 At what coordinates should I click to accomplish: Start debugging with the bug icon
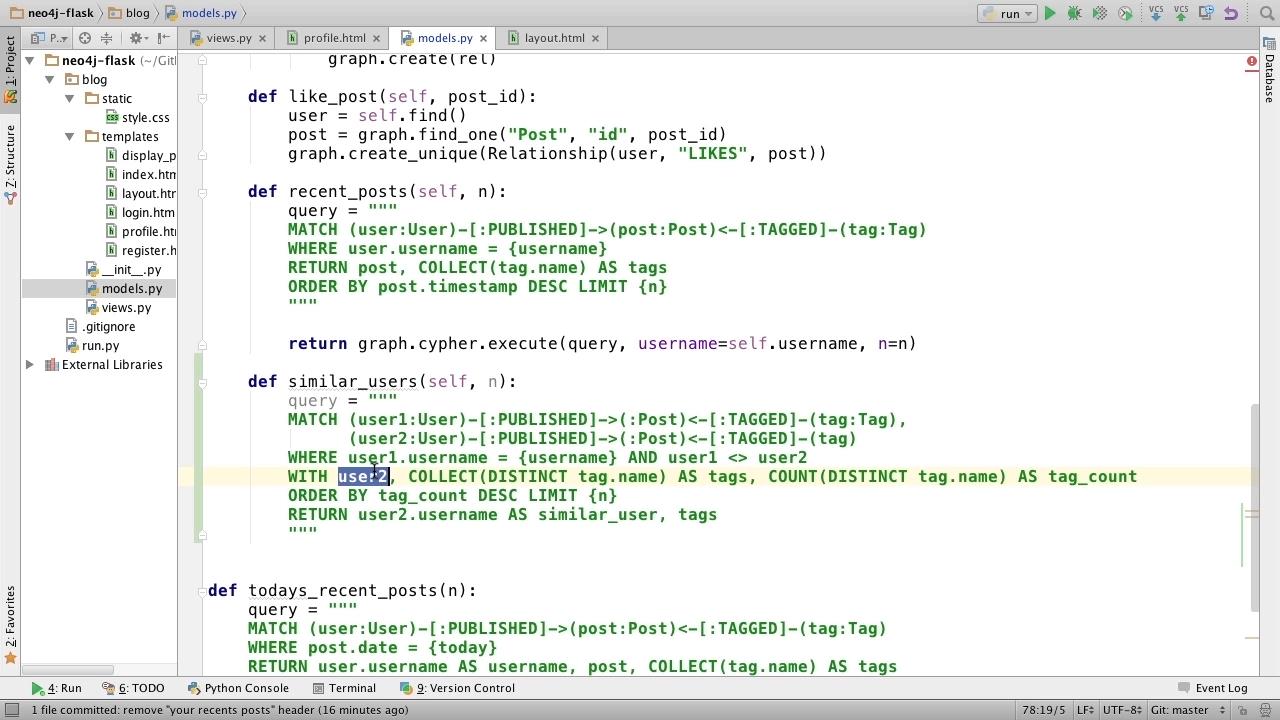1075,14
